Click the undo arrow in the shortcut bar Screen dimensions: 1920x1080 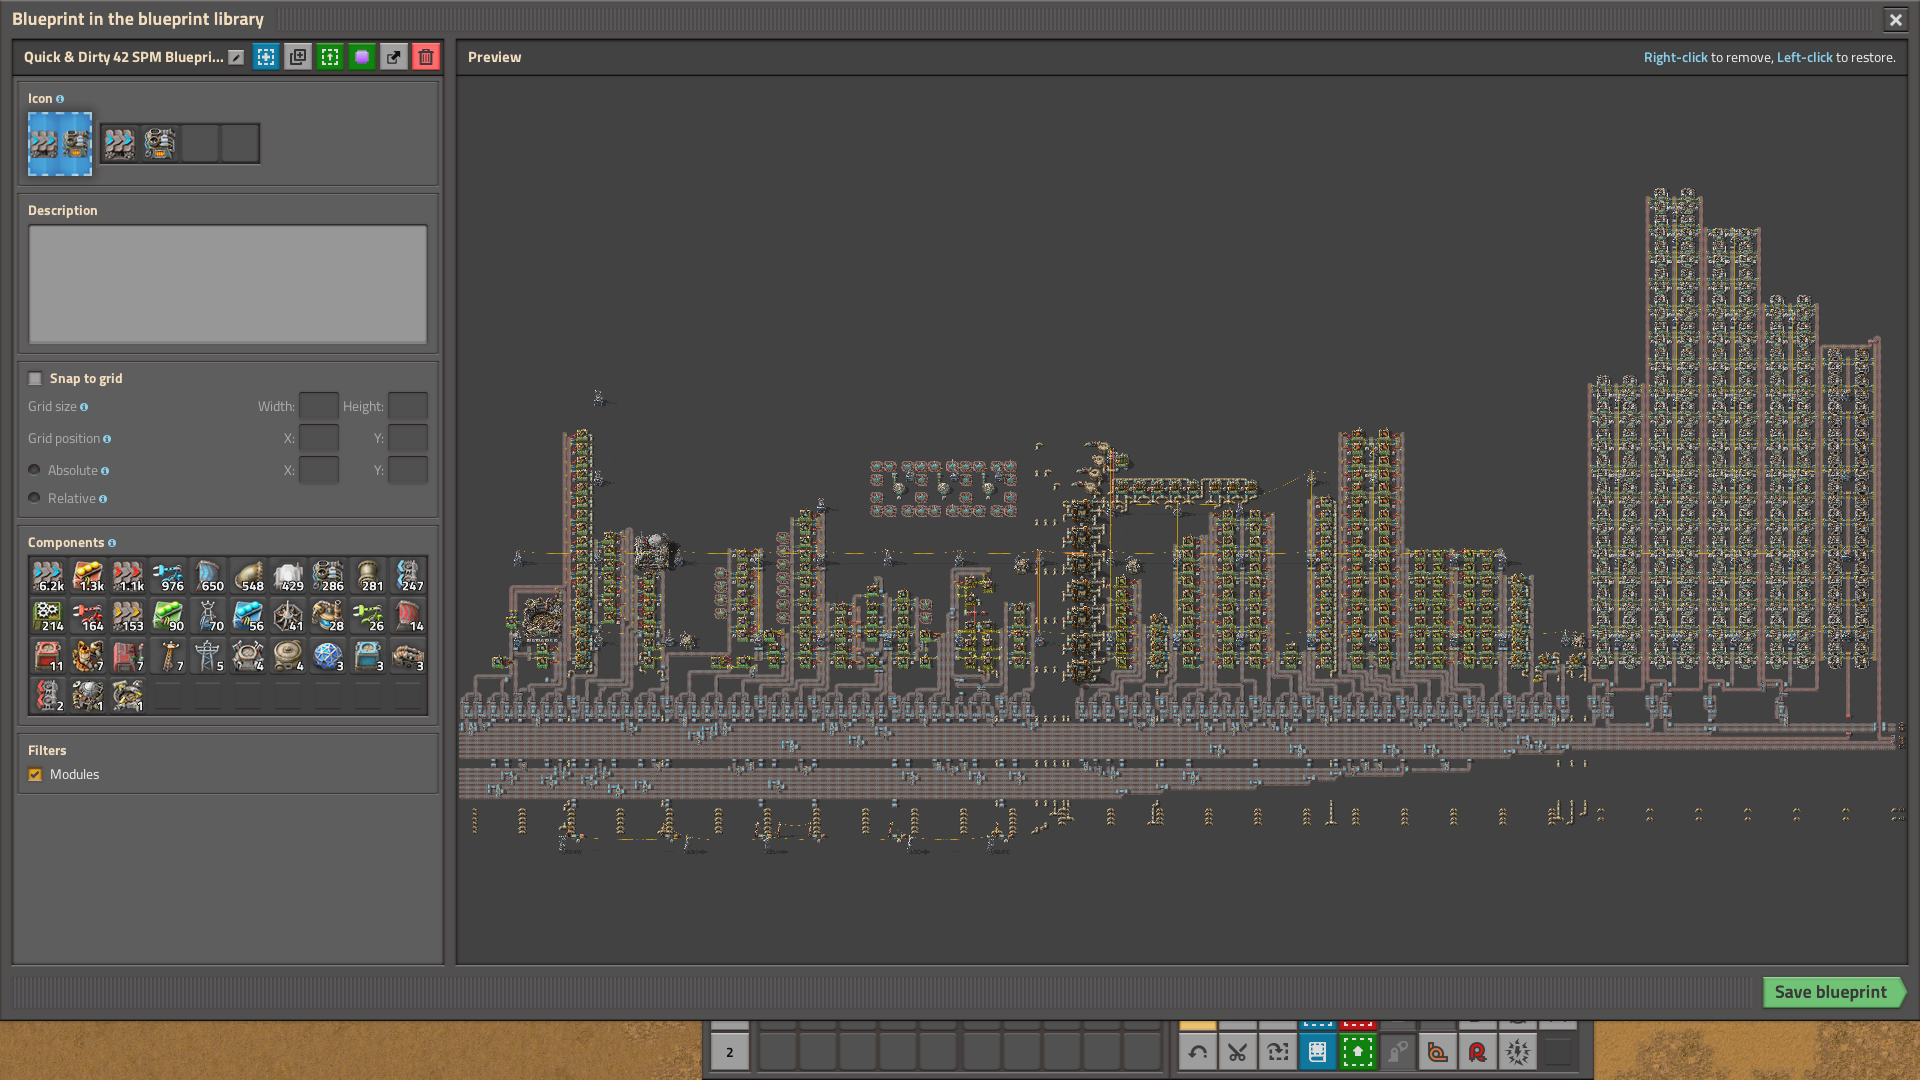[1197, 1051]
